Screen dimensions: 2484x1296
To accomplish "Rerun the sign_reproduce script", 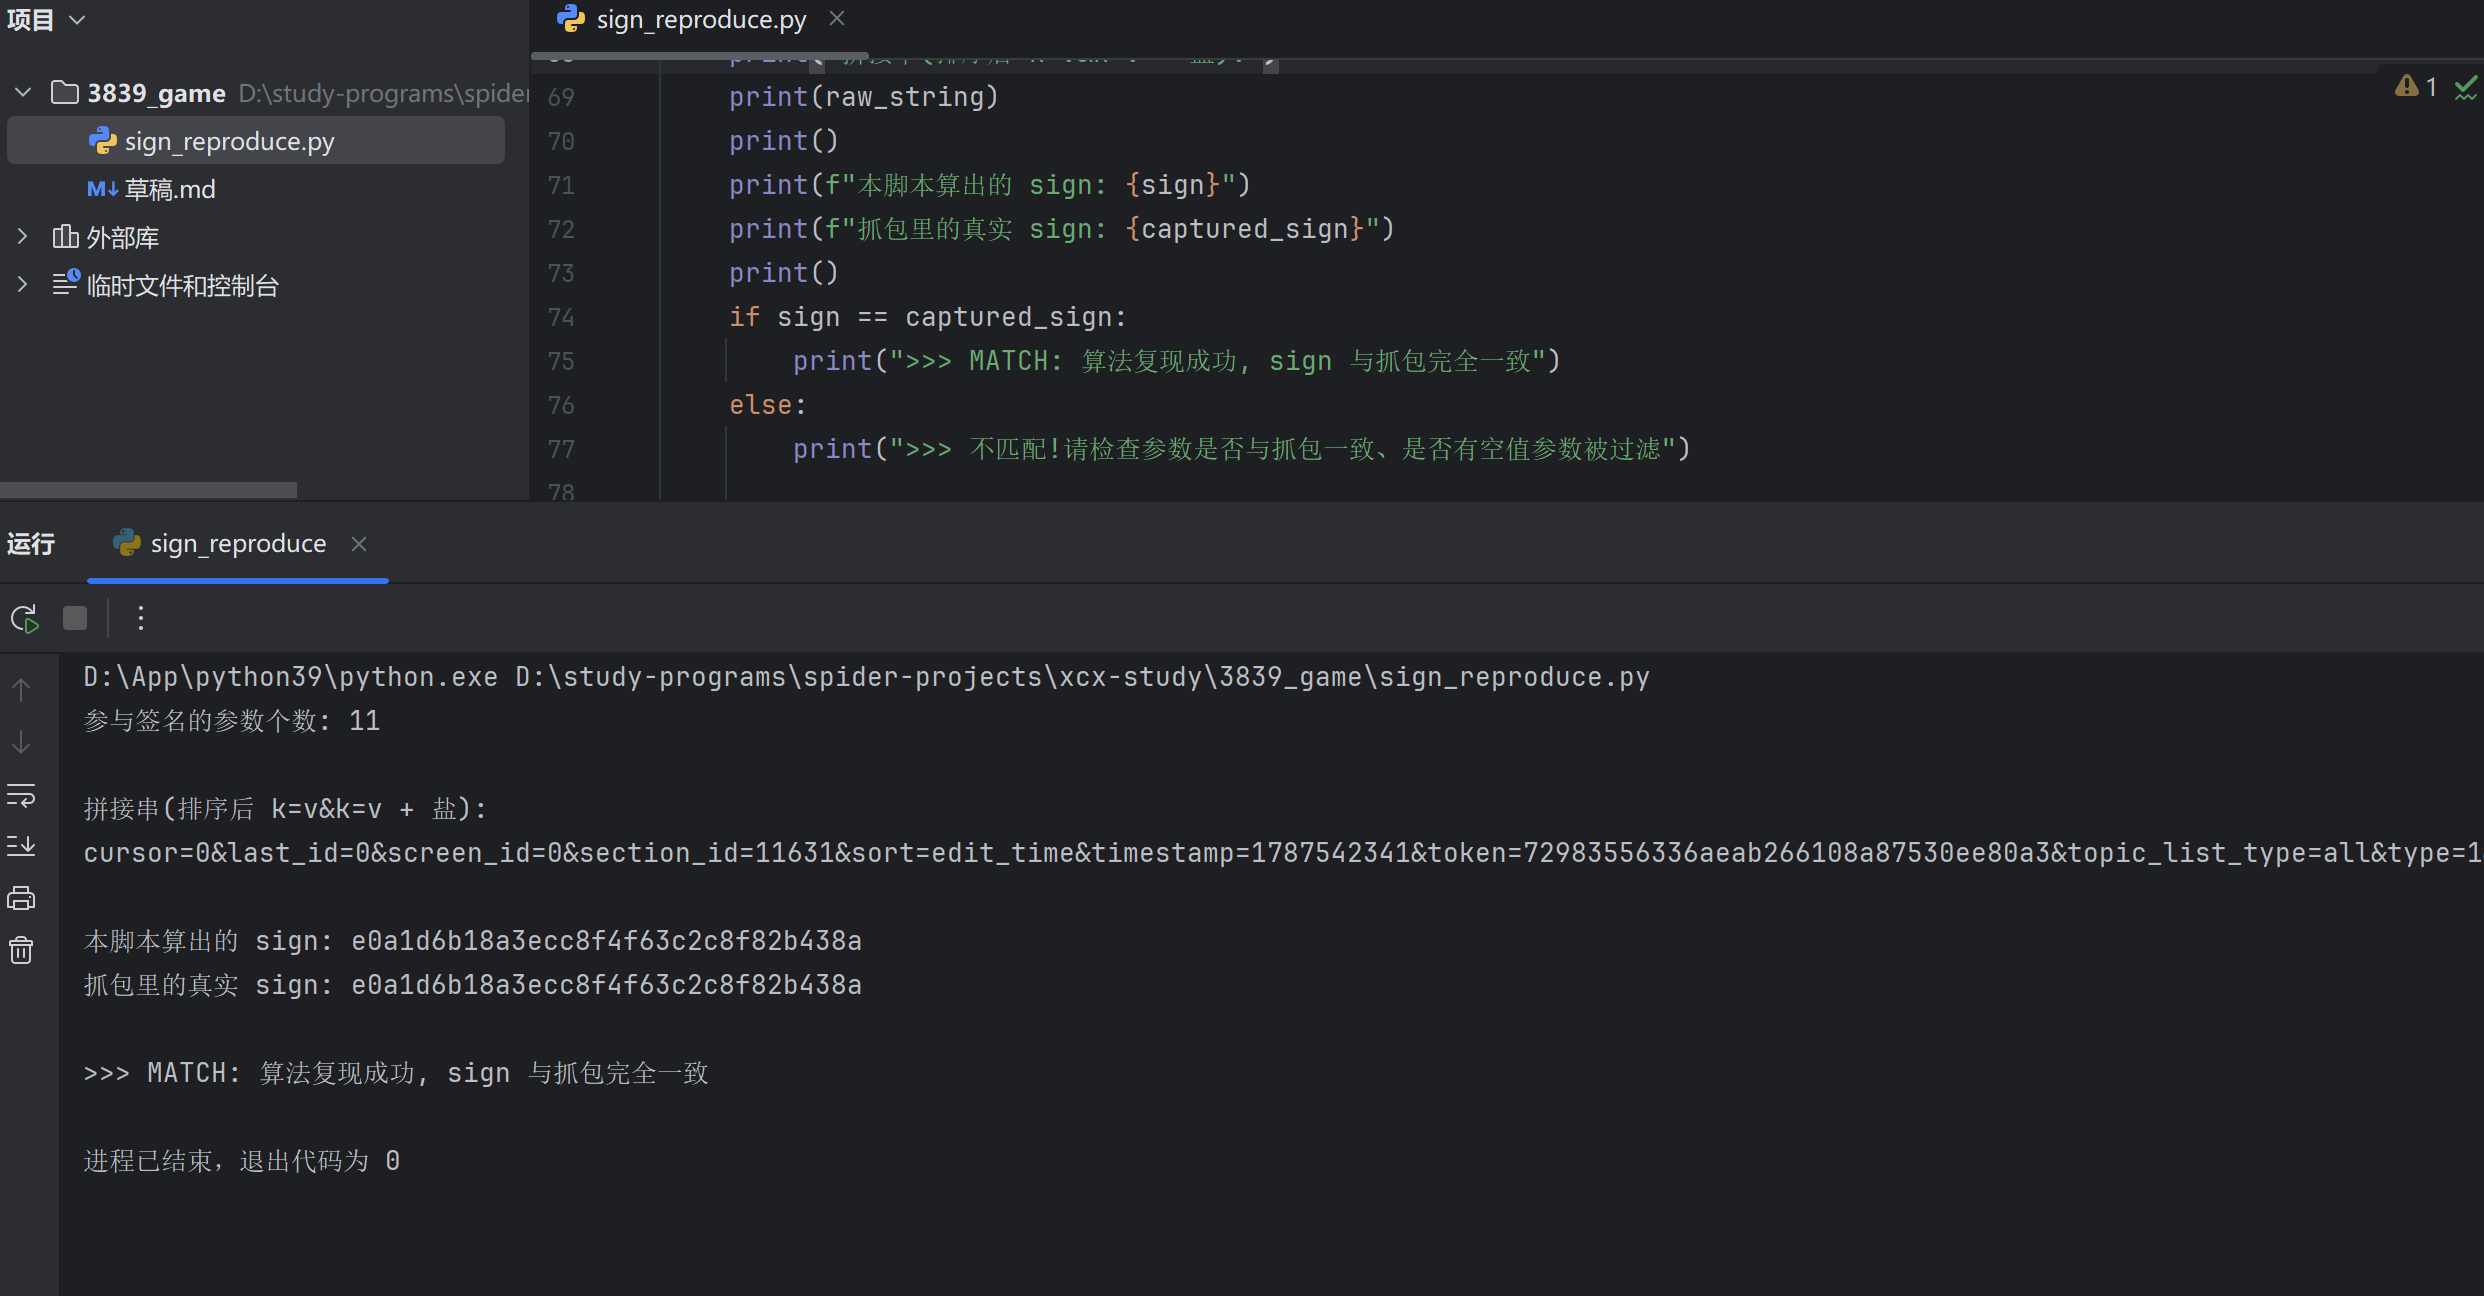I will pos(24,619).
